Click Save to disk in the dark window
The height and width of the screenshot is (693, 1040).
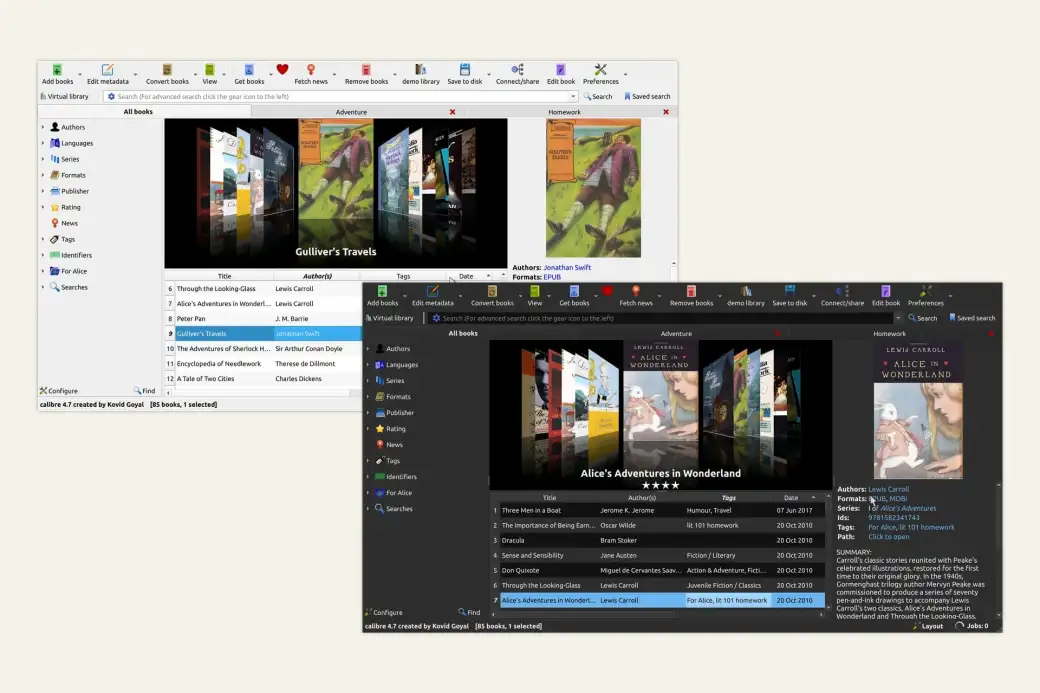tap(790, 296)
